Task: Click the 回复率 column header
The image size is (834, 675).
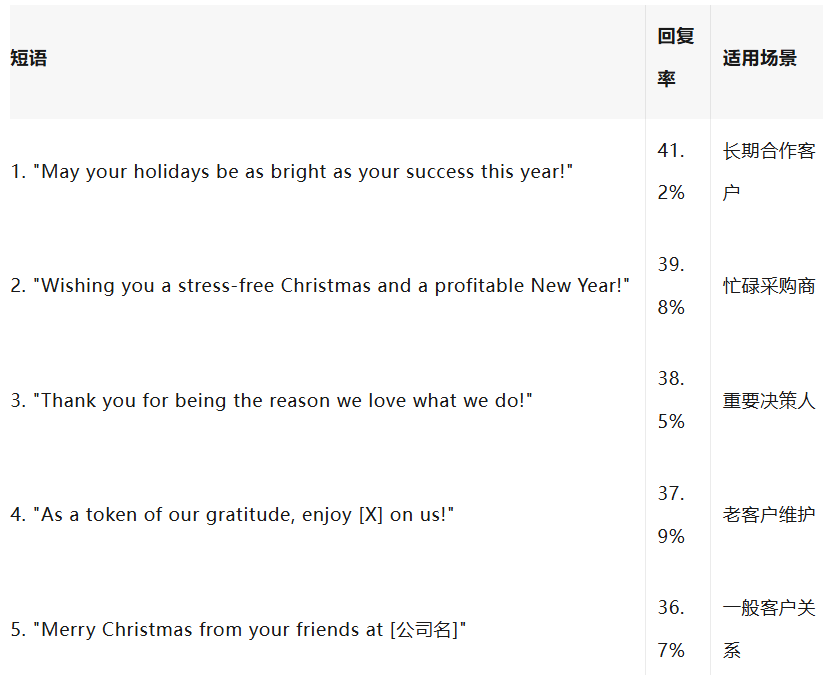Action: 675,58
